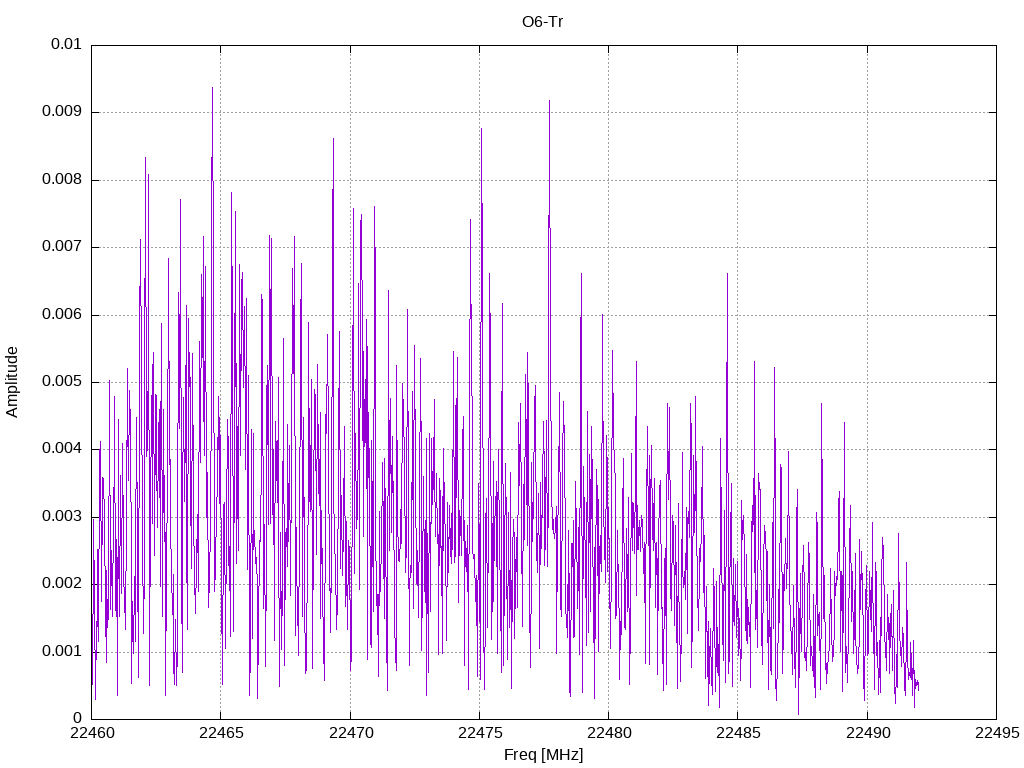
Task: Click the 0.008 y-axis tick label
Action: (x=62, y=179)
